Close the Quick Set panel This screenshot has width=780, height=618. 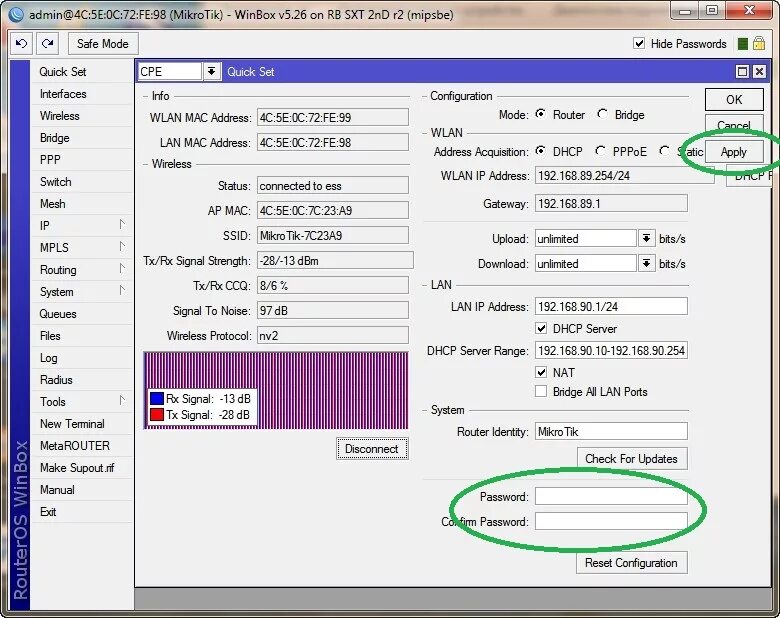coord(759,72)
